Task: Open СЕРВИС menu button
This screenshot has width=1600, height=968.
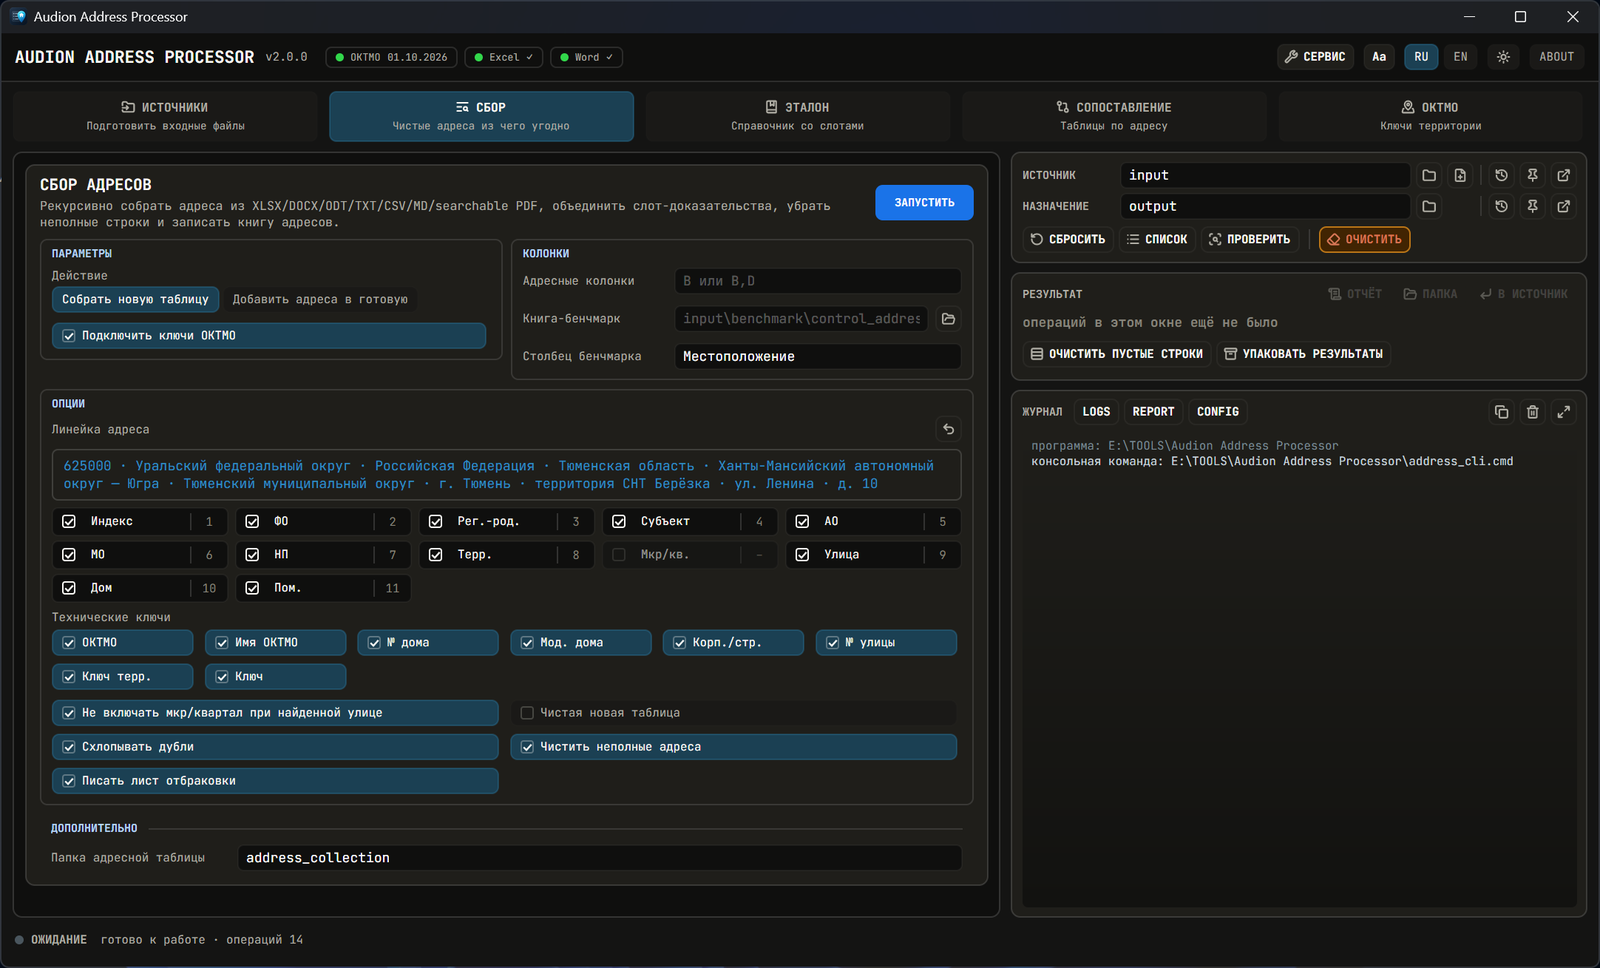Action: (1315, 57)
